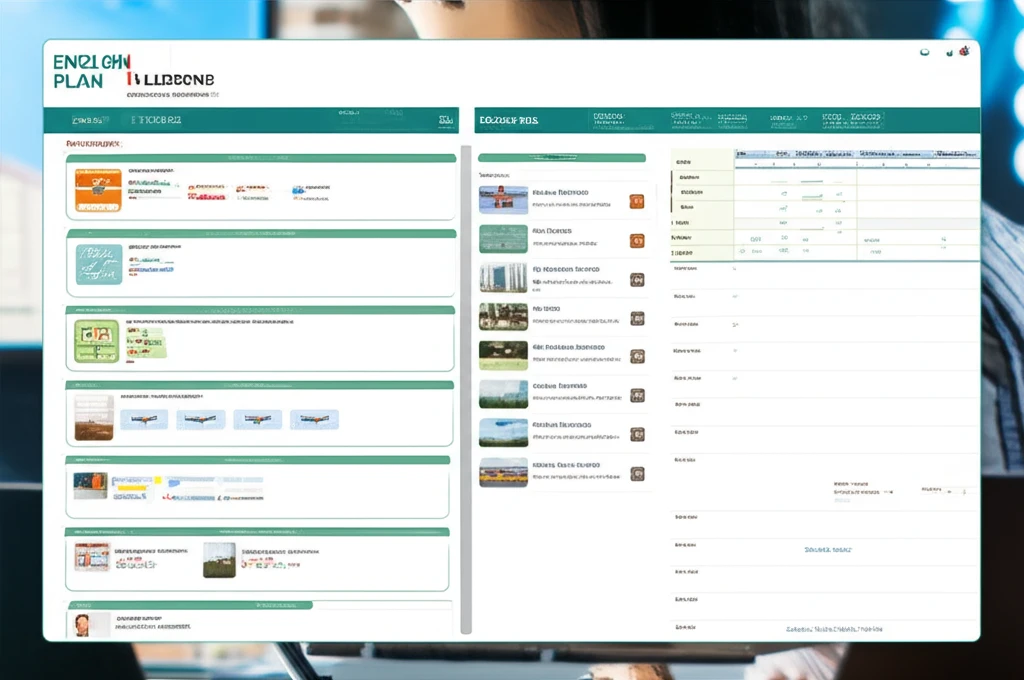1024x680 pixels.
Task: Select the second tab label in the left teal bar
Action: pos(156,120)
